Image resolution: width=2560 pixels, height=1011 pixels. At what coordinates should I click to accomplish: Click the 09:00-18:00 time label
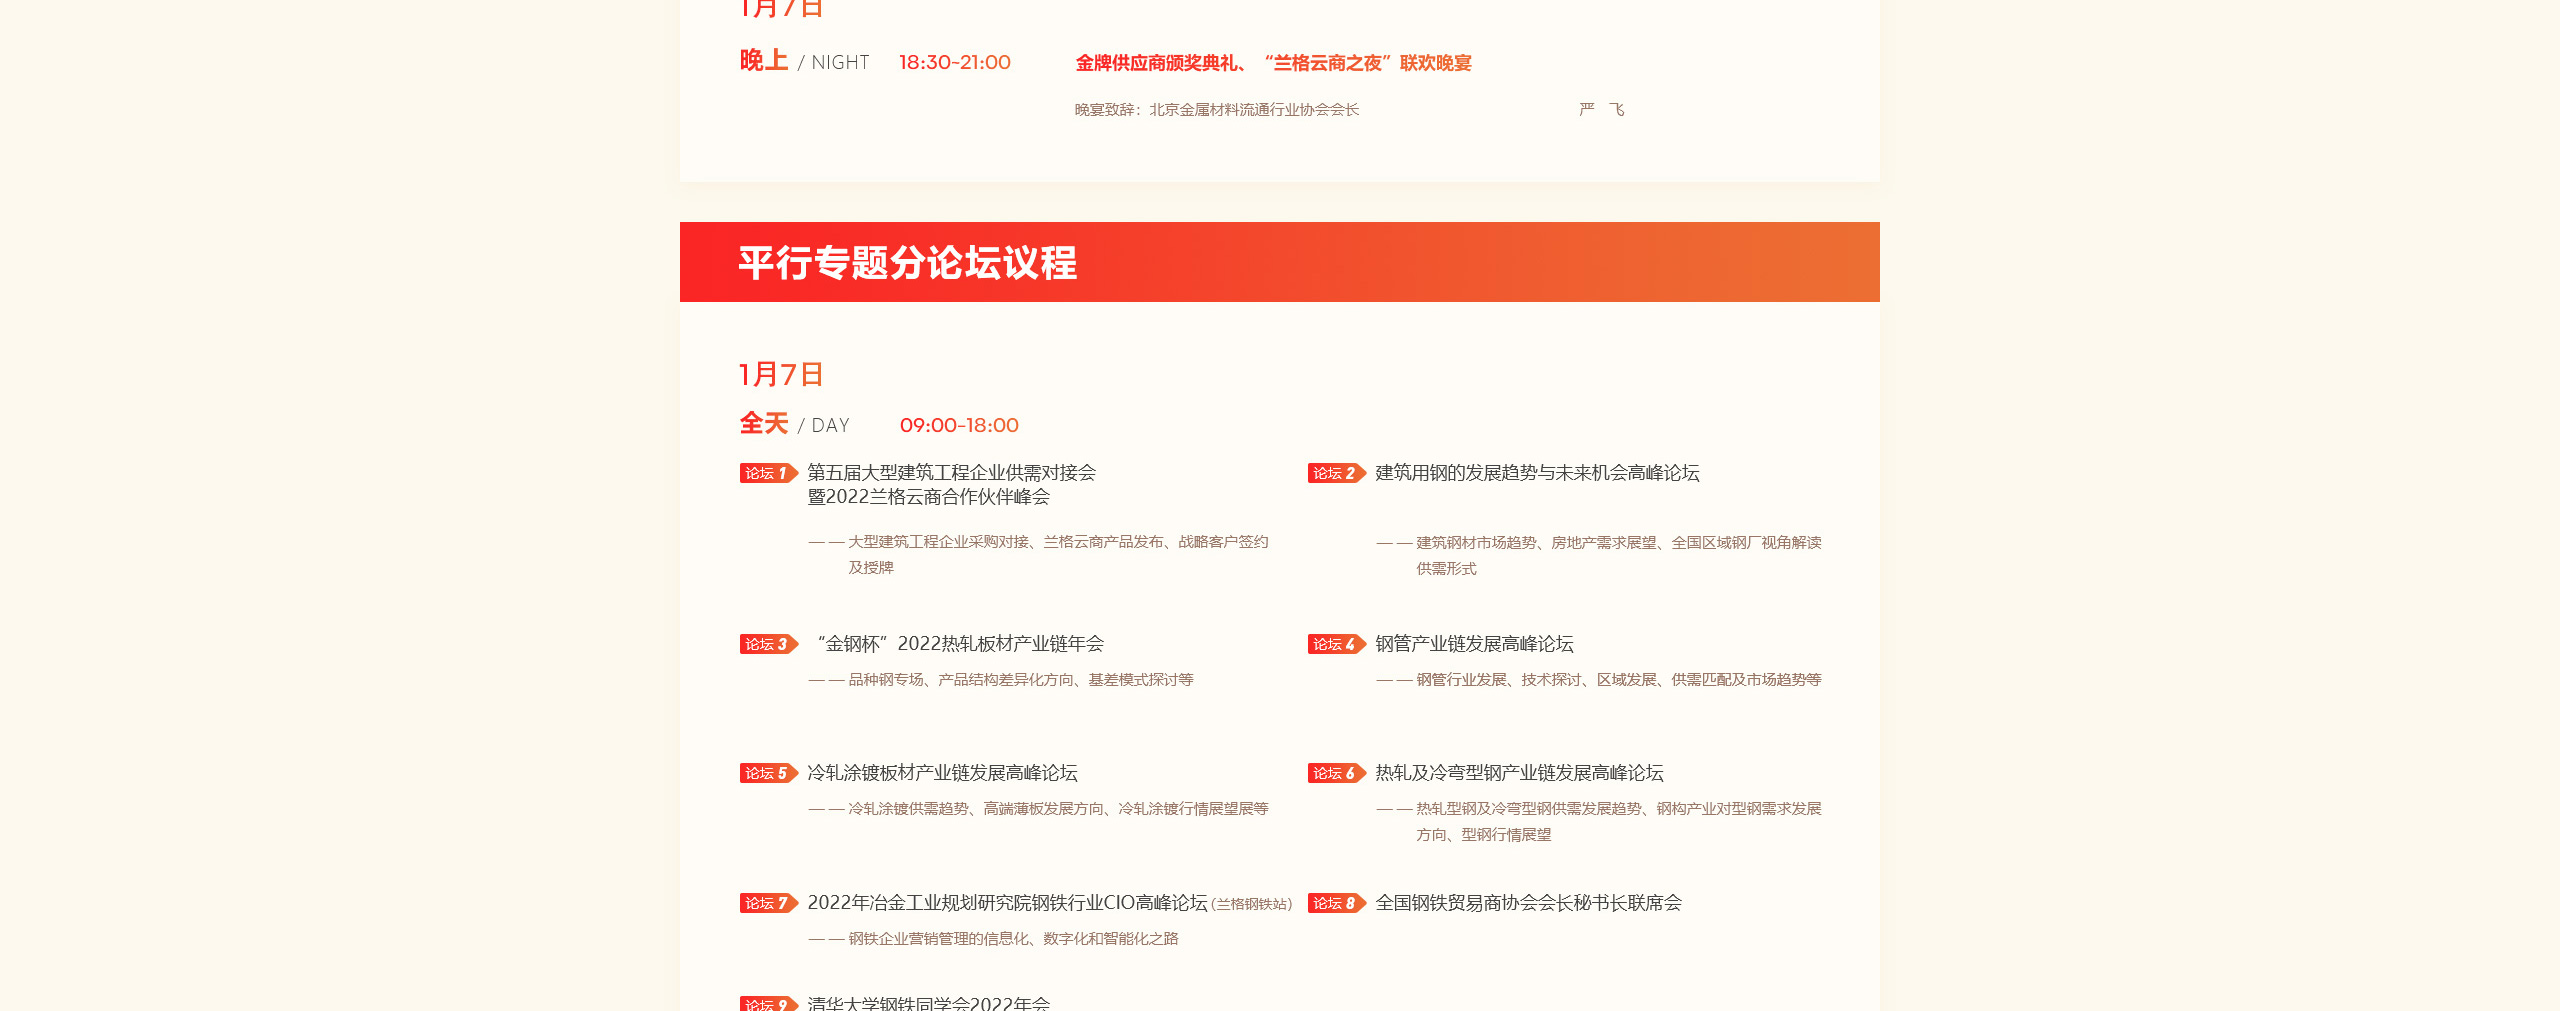tap(959, 426)
